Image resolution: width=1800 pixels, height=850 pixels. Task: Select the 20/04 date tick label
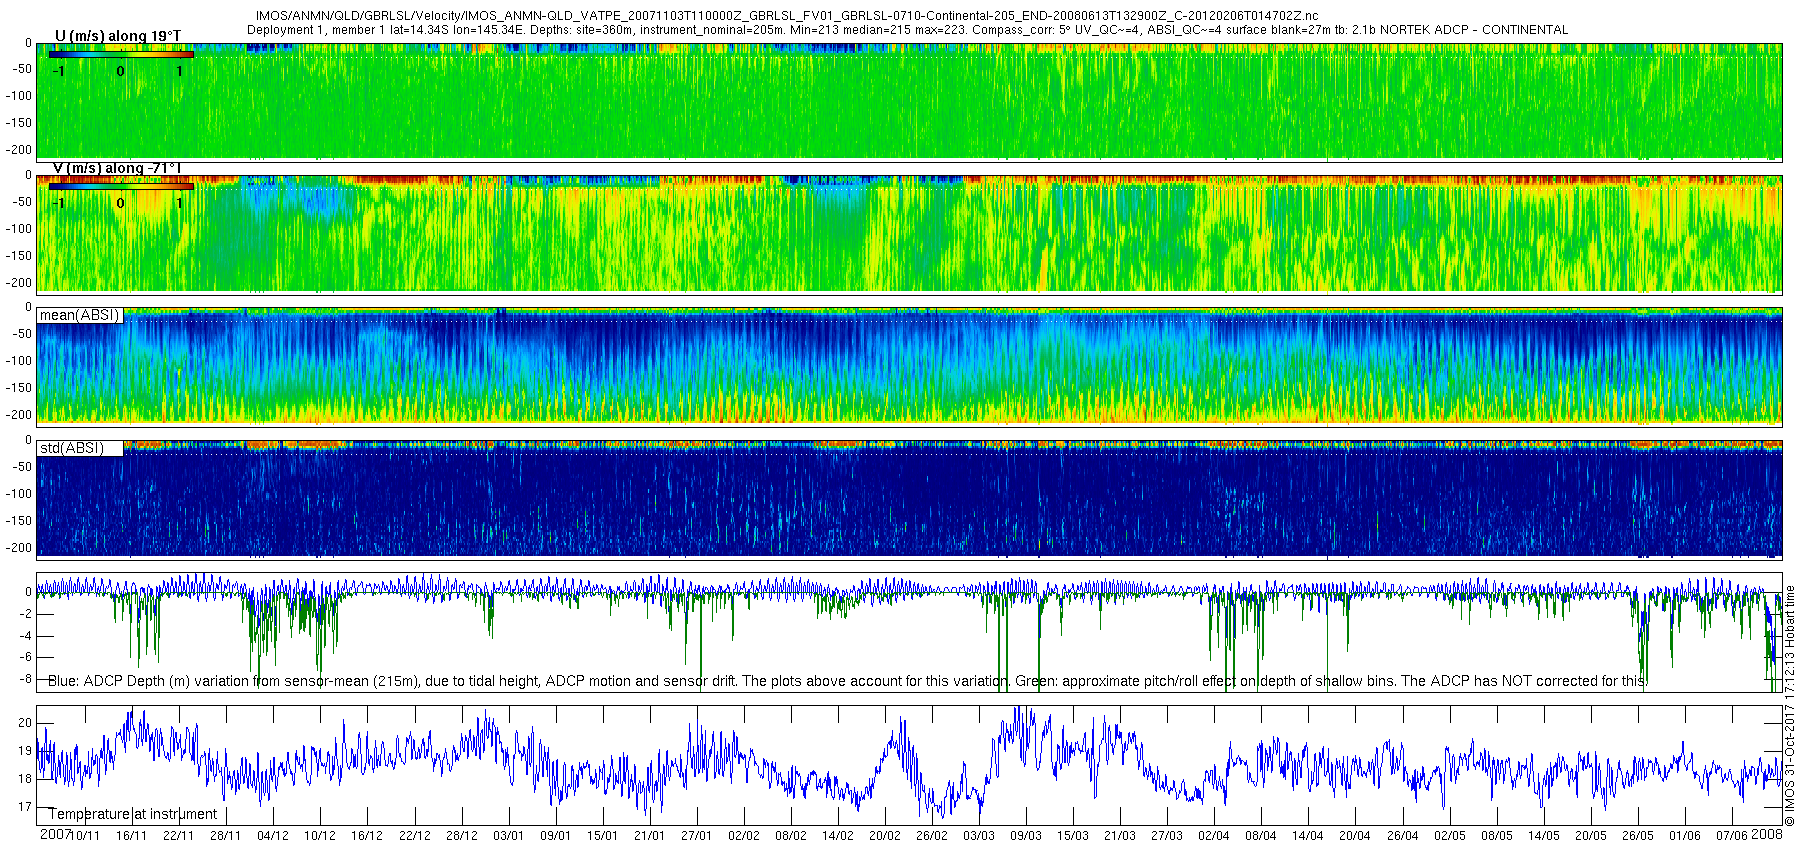pos(1355,836)
